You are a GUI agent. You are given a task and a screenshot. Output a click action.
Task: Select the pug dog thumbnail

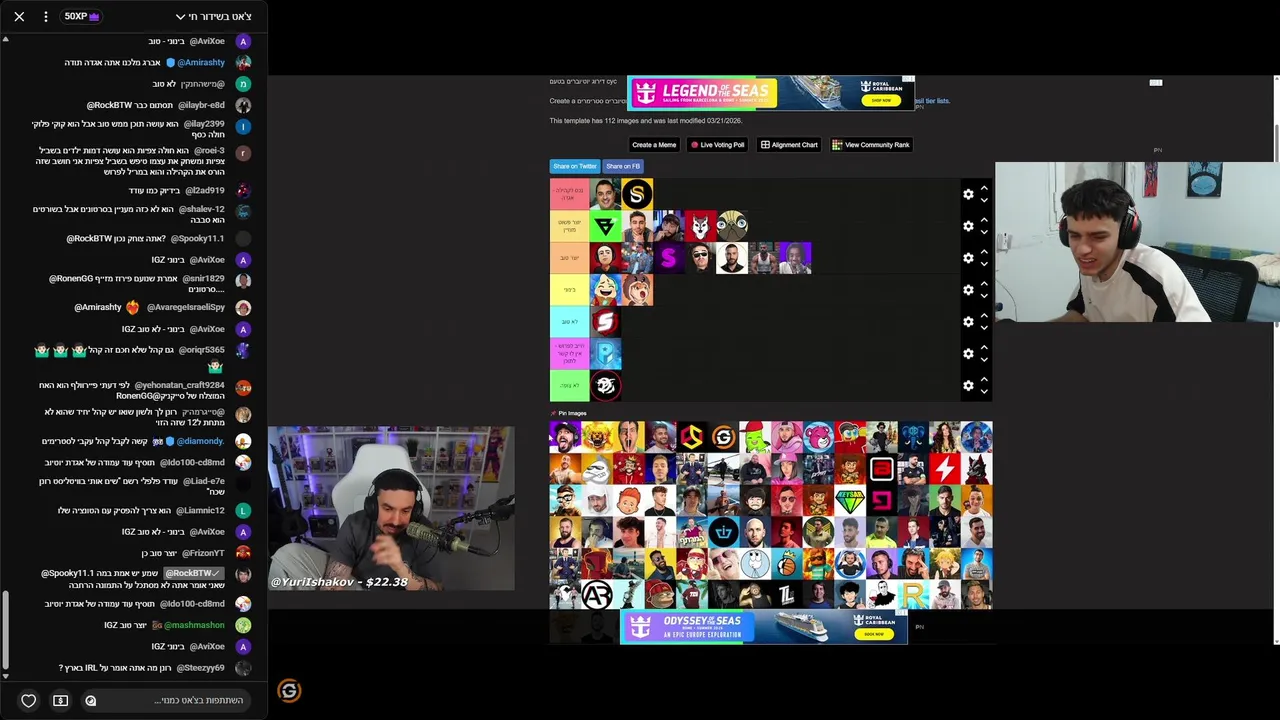coord(732,226)
